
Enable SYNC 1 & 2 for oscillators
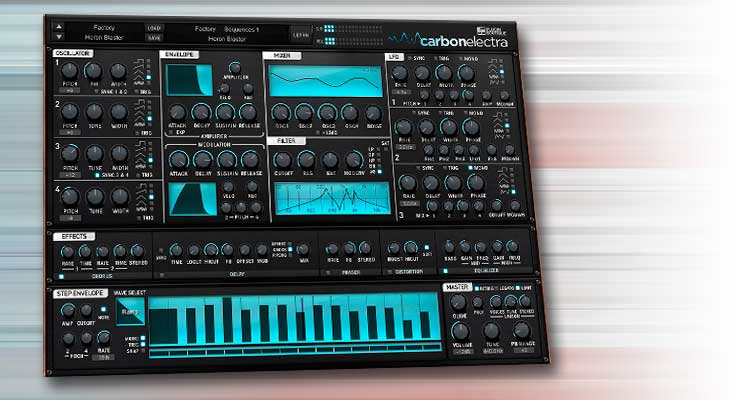tap(97, 91)
